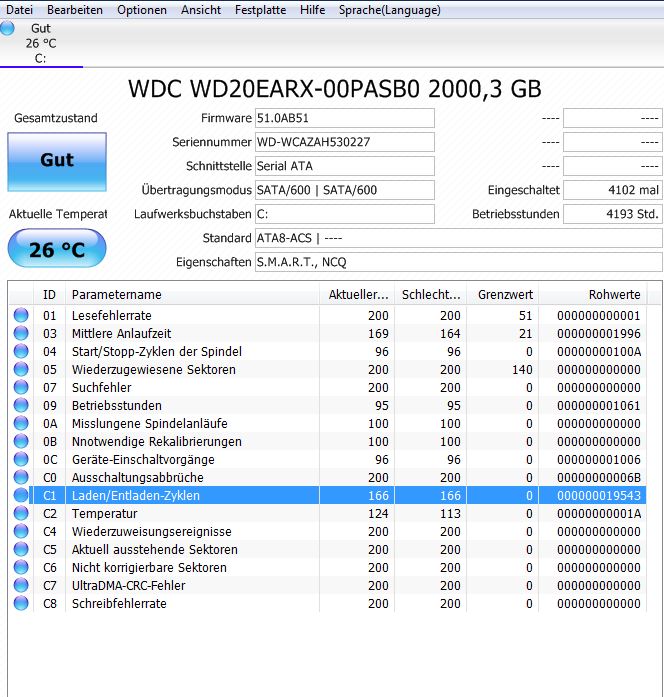The width and height of the screenshot is (664, 697).
Task: Click status orb for Wiederzugewiesene Sektoren row
Action: point(21,369)
